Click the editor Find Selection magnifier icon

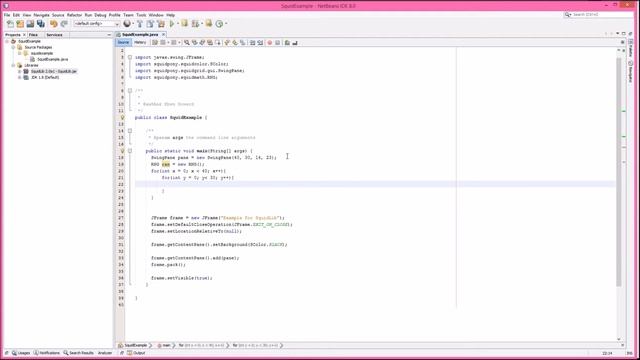pos(187,42)
